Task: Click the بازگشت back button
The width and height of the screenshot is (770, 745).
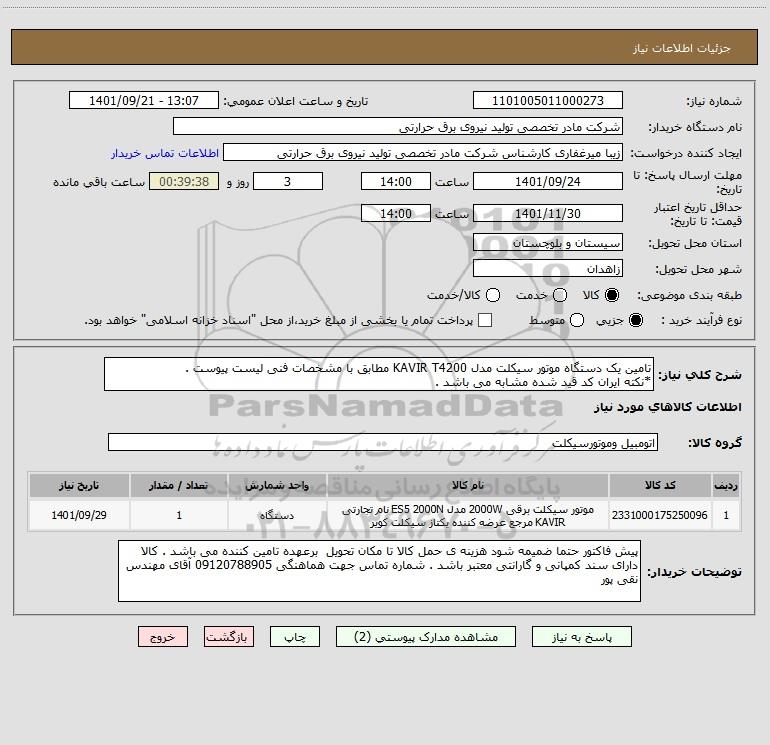Action: point(229,637)
